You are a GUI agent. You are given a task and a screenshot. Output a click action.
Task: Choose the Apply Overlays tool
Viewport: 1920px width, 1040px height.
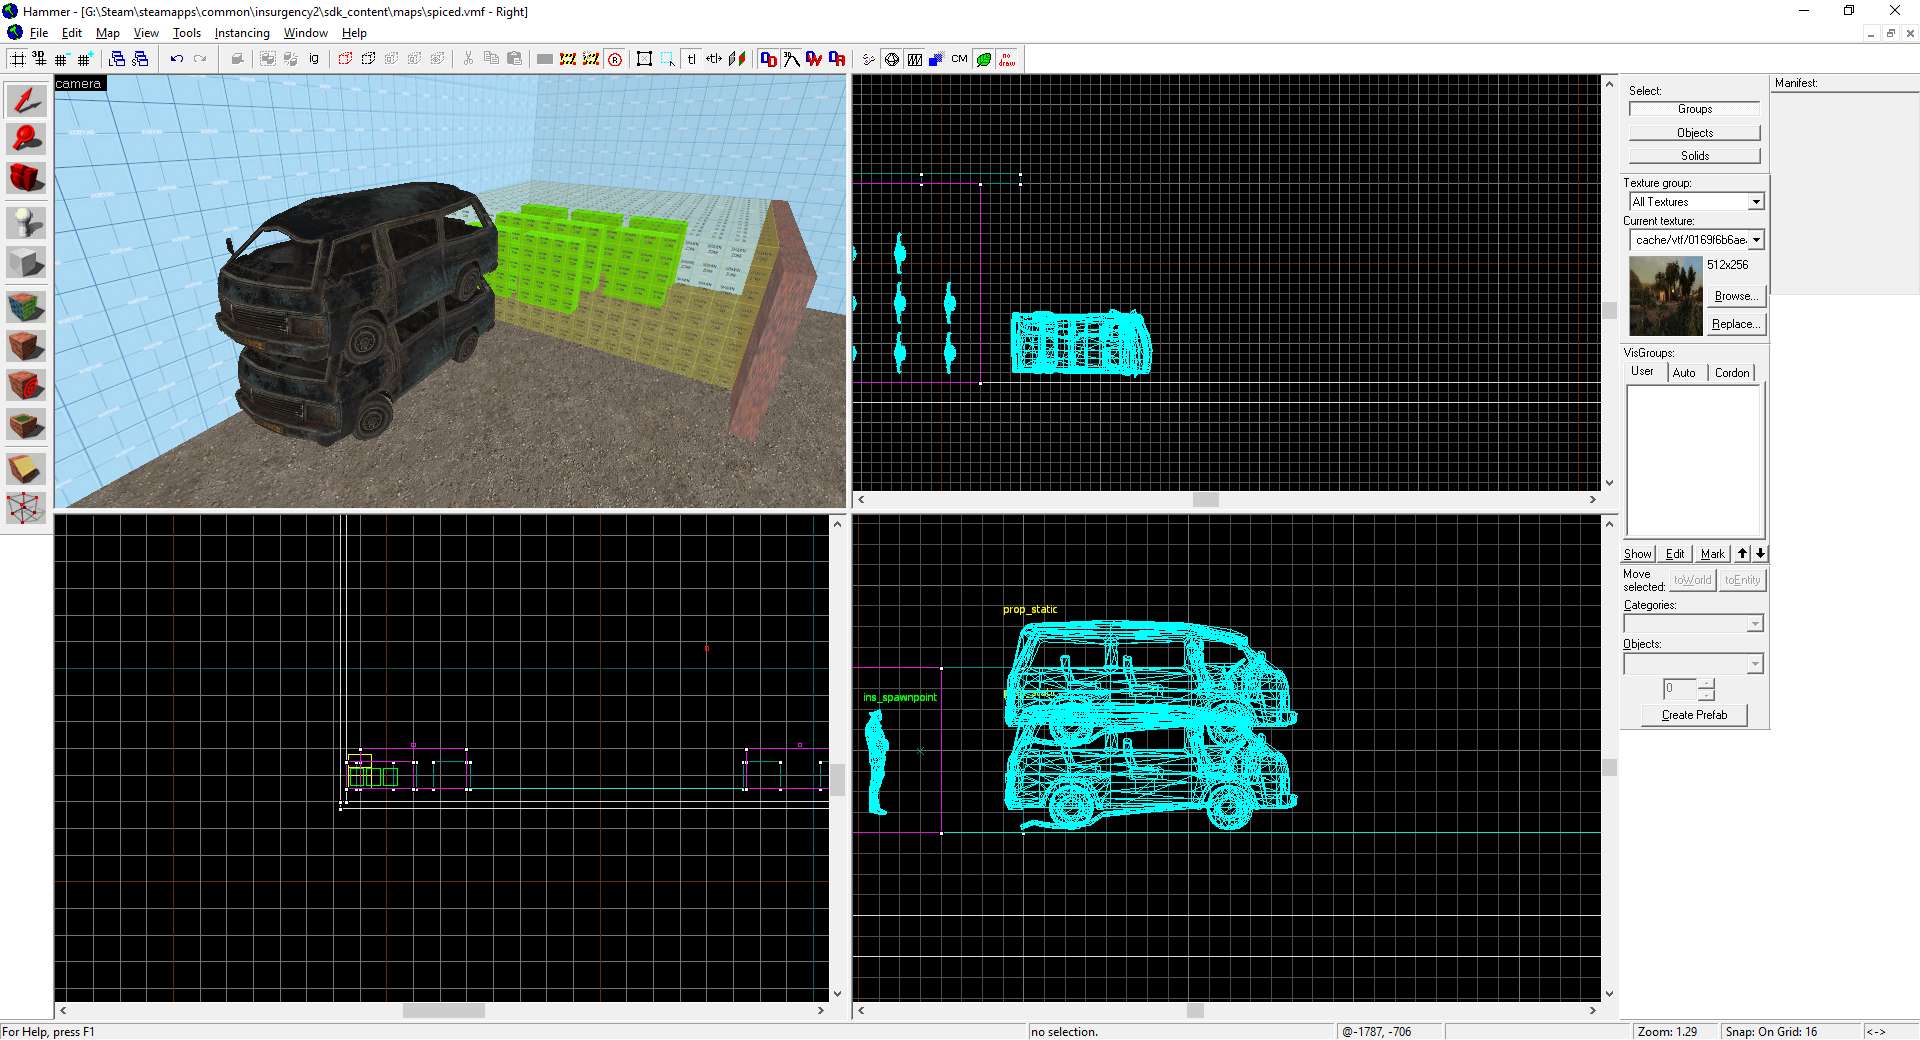coord(26,425)
